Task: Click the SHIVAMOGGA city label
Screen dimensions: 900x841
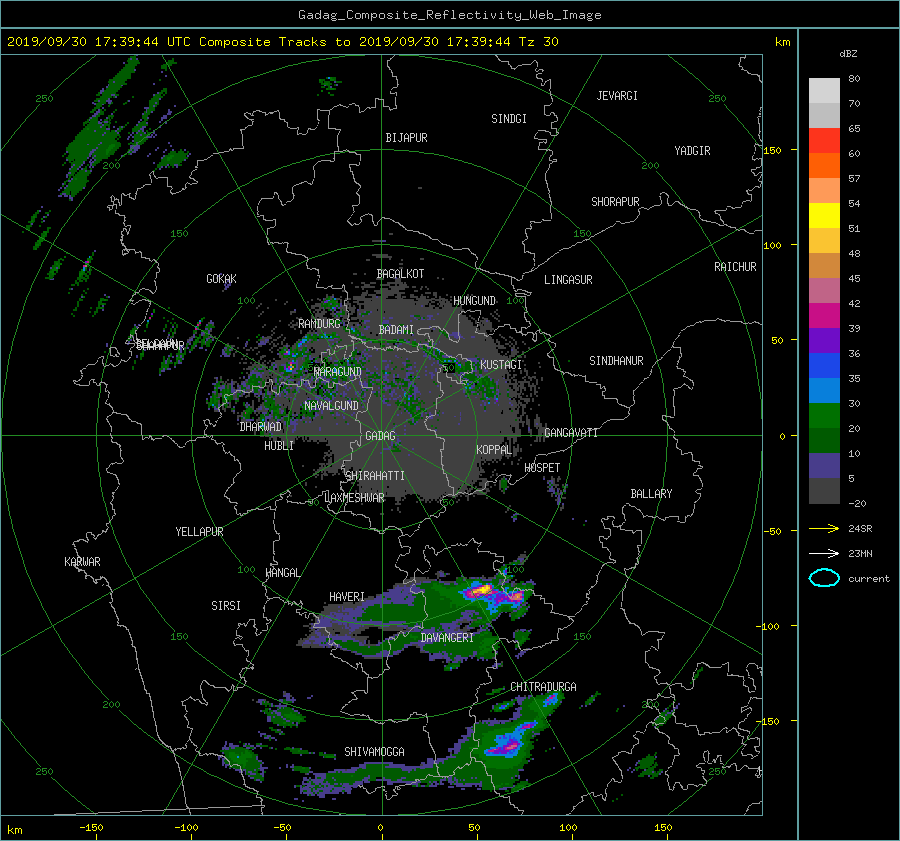Action: coord(374,752)
